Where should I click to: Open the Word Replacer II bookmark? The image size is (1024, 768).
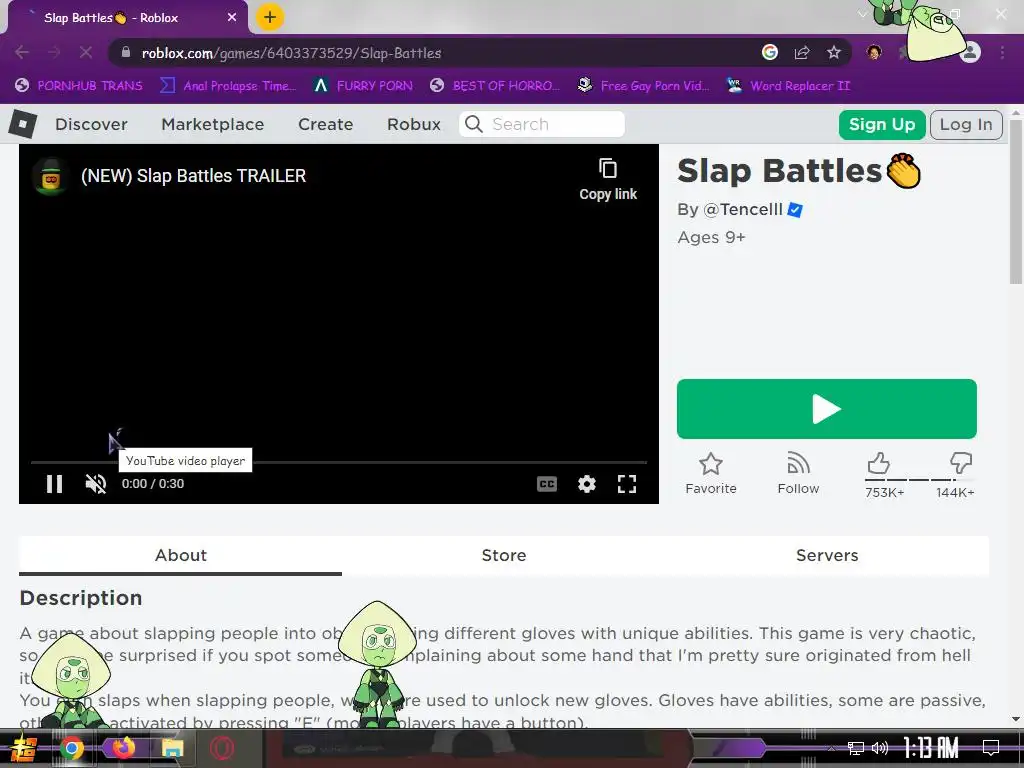click(x=789, y=86)
